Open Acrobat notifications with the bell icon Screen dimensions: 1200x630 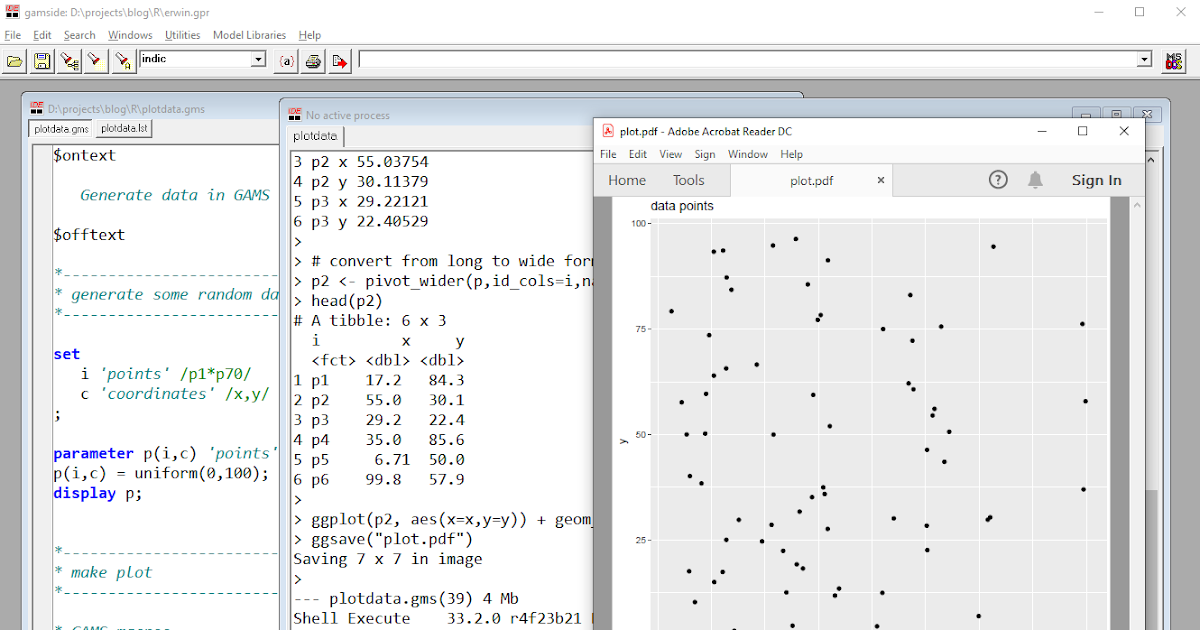[1035, 180]
